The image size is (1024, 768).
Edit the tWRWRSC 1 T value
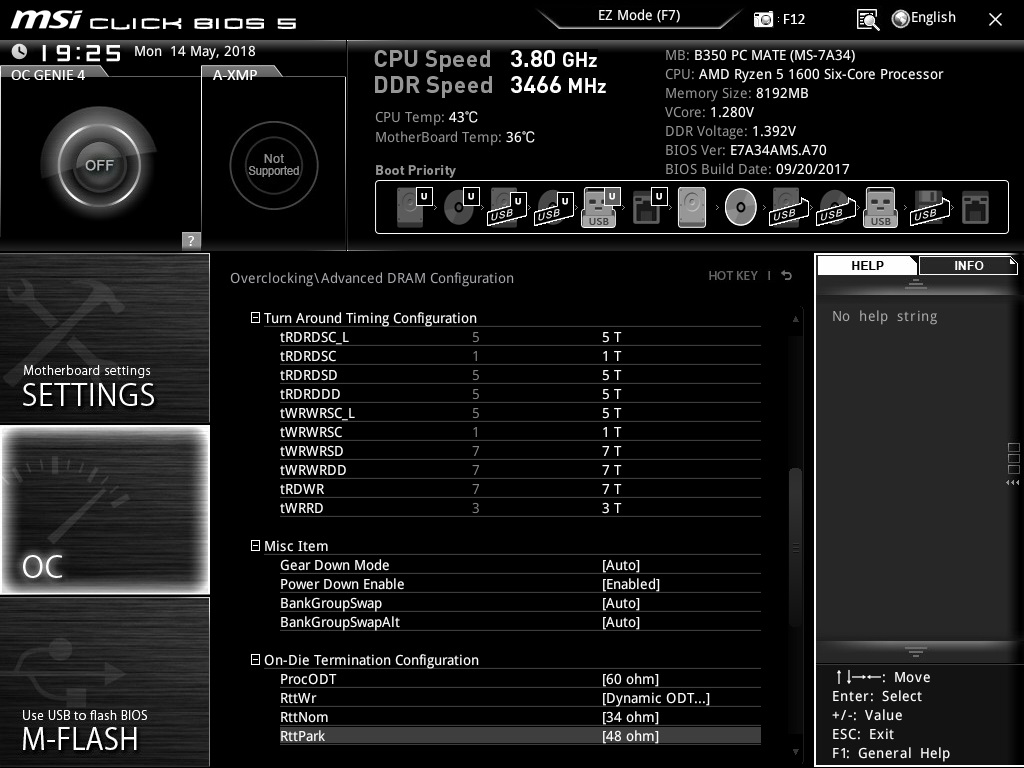point(611,432)
